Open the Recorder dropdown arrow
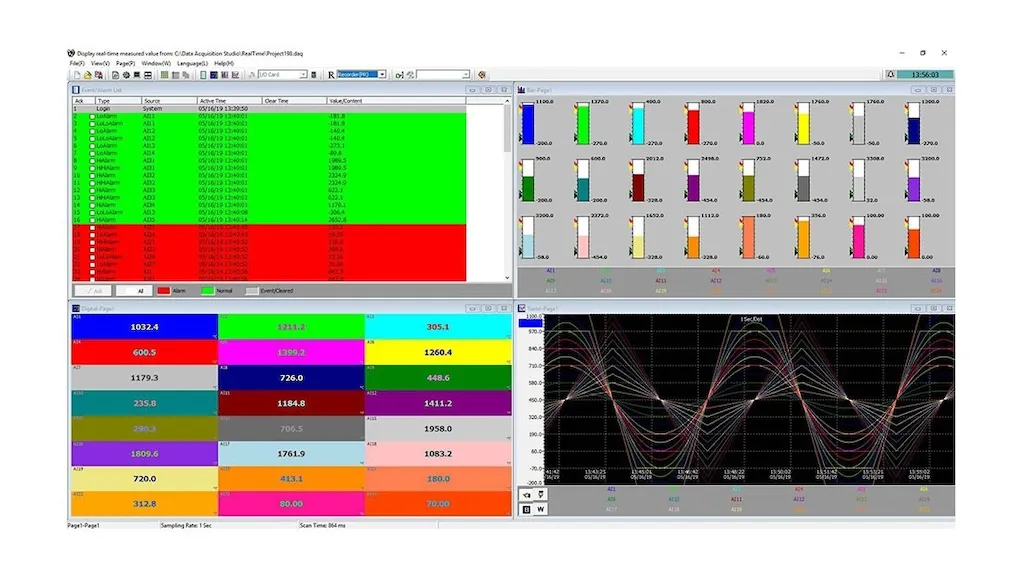 point(382,75)
